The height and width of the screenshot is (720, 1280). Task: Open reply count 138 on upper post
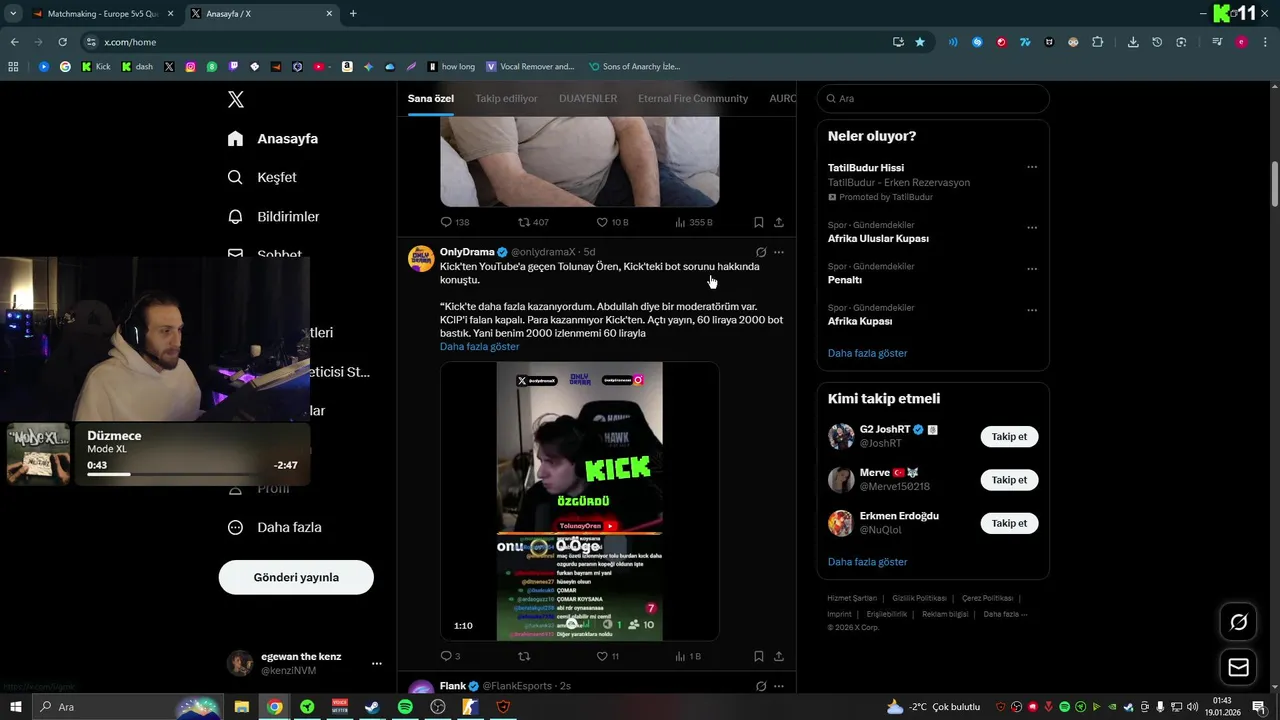(455, 222)
